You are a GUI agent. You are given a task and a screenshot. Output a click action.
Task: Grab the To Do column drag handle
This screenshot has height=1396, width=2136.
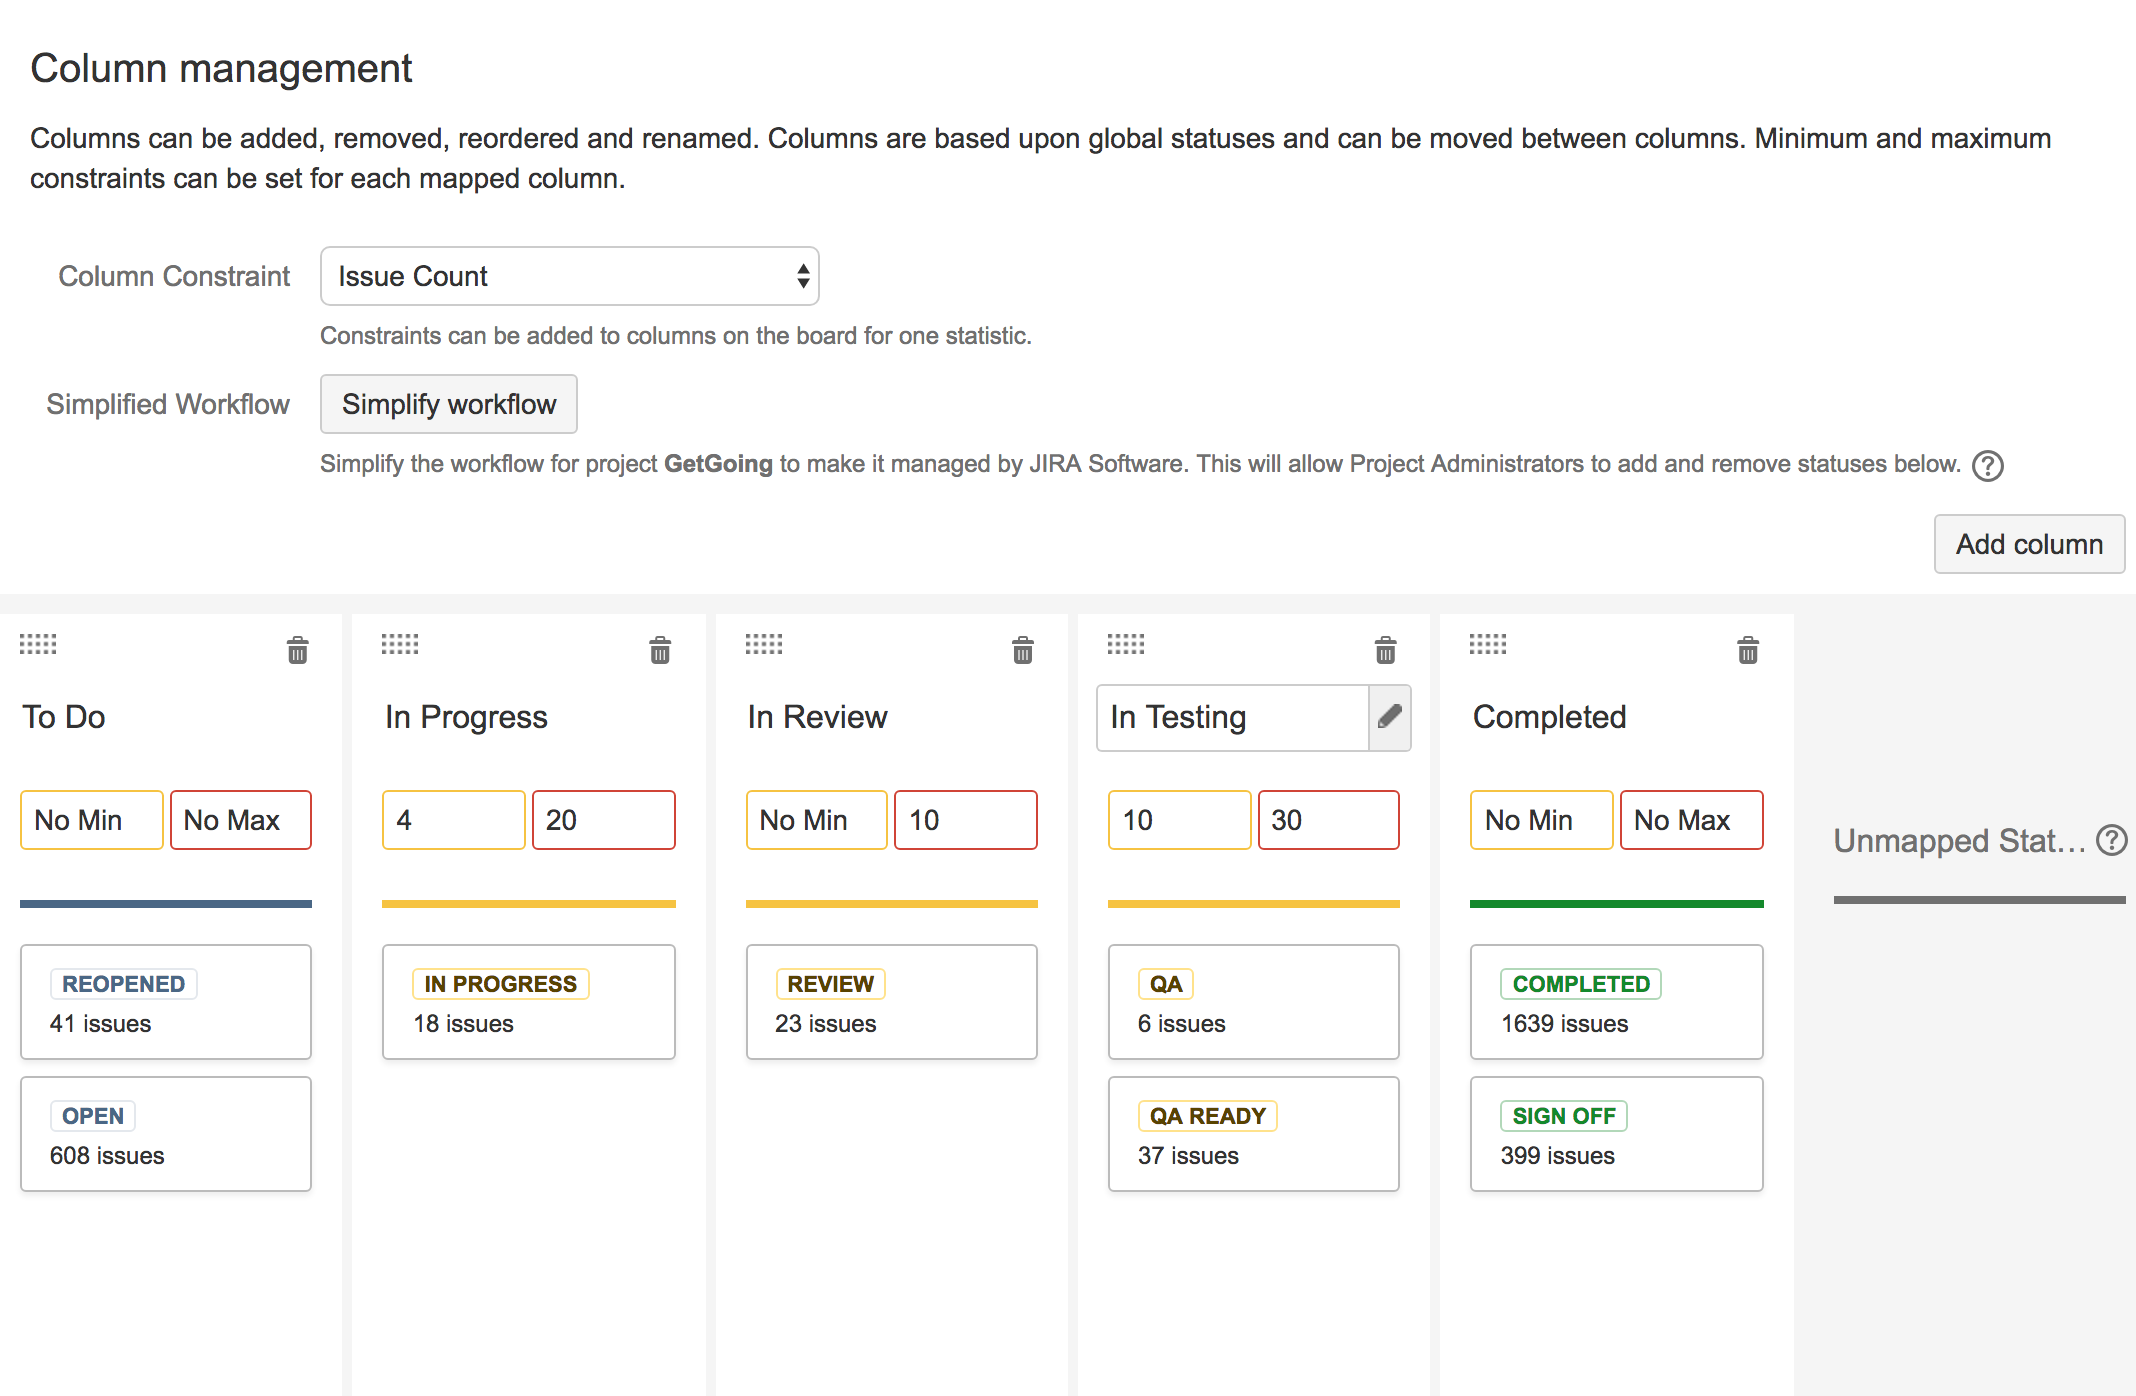tap(38, 644)
